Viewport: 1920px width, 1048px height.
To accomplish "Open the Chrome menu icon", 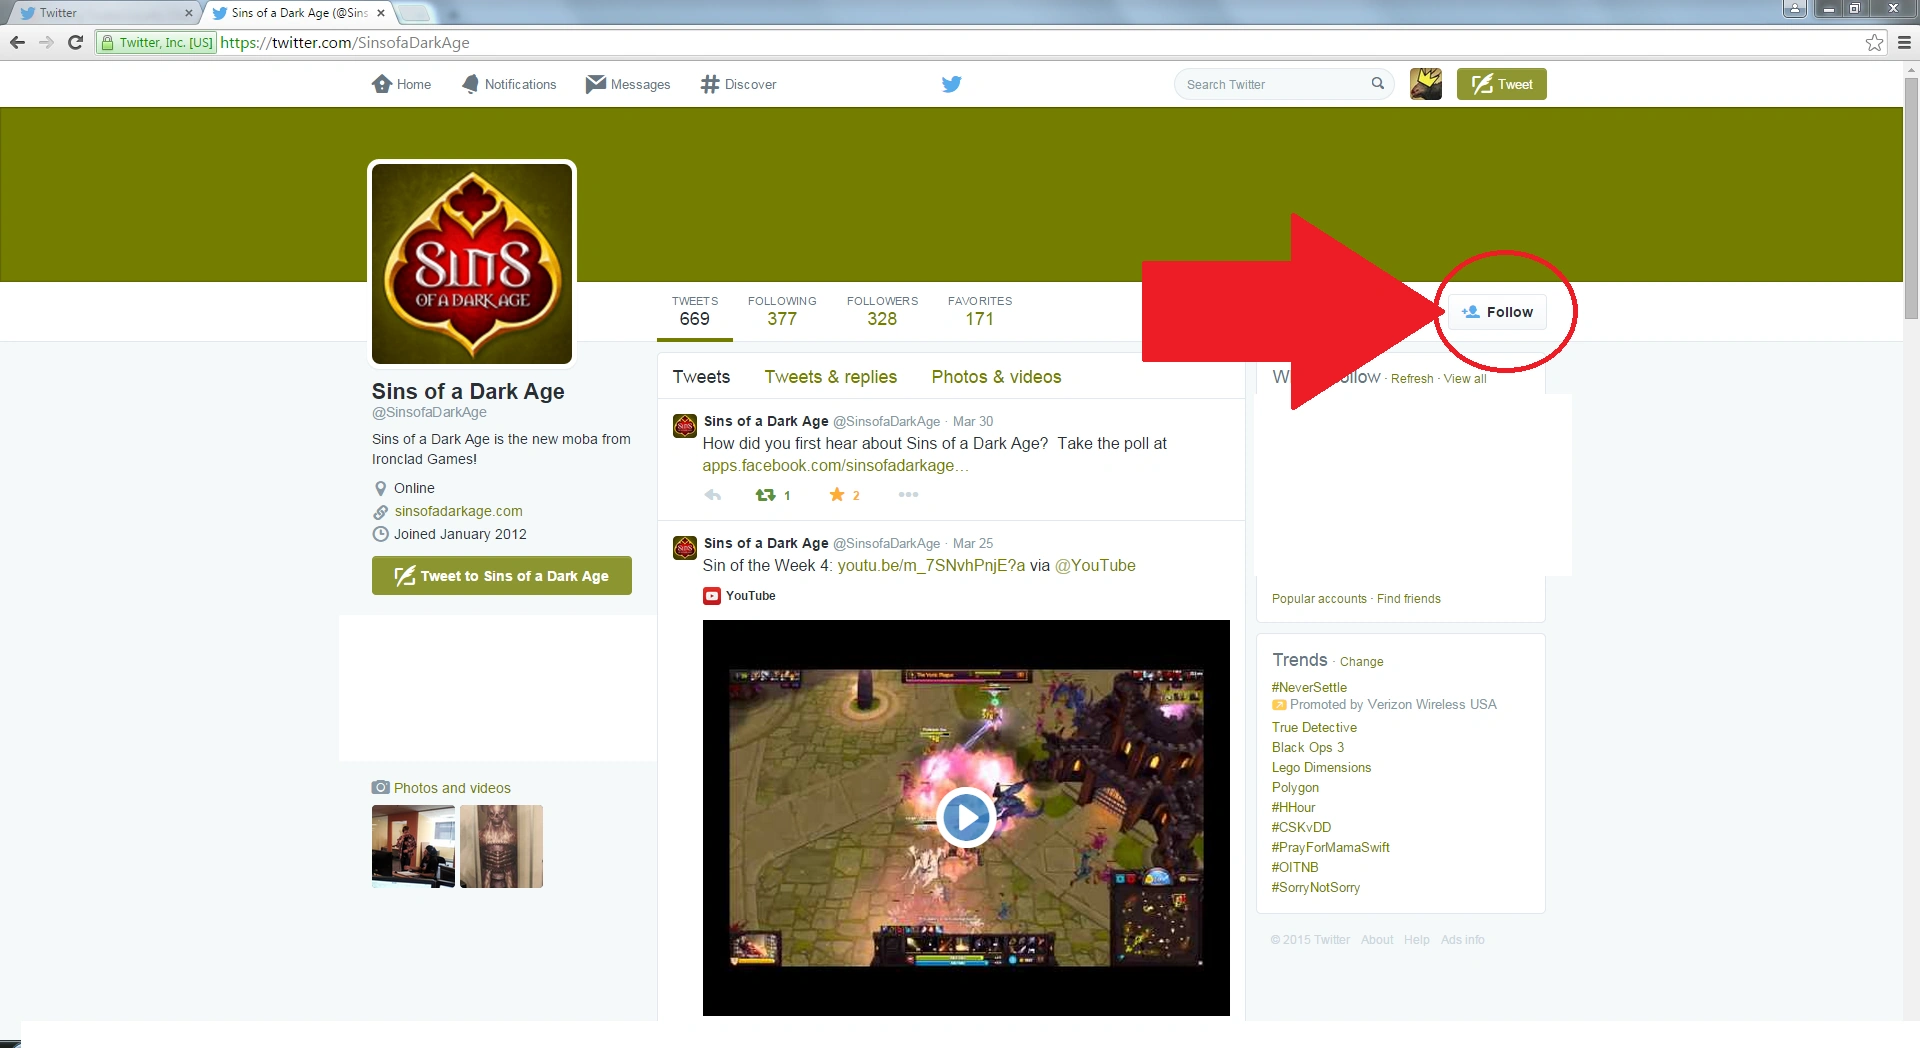I will pyautogui.click(x=1904, y=42).
